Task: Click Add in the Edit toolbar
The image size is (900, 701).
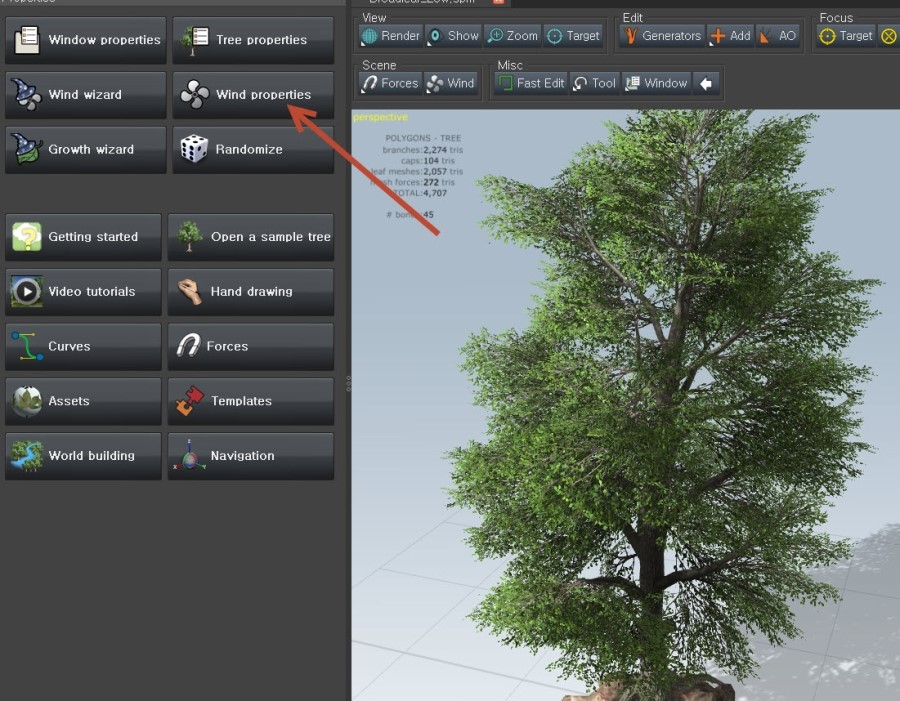Action: (x=731, y=36)
